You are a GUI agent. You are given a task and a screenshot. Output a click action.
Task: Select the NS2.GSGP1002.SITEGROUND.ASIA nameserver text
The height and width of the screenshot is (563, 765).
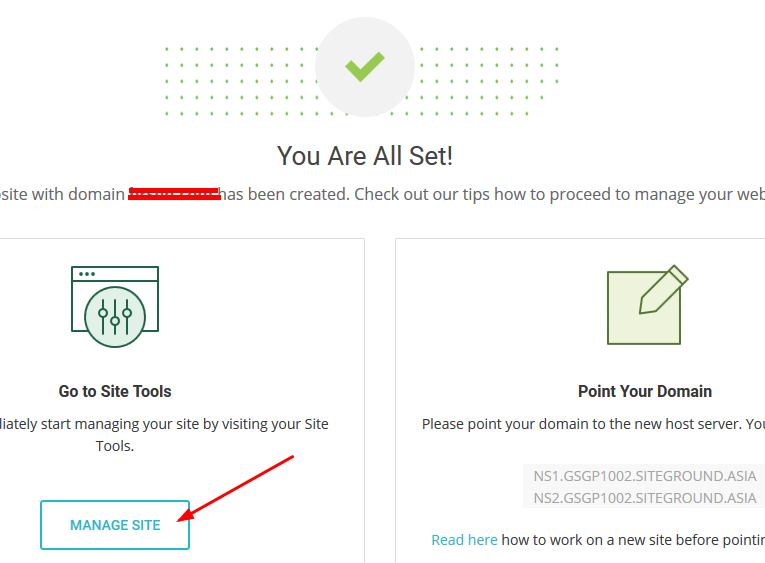[x=645, y=498]
